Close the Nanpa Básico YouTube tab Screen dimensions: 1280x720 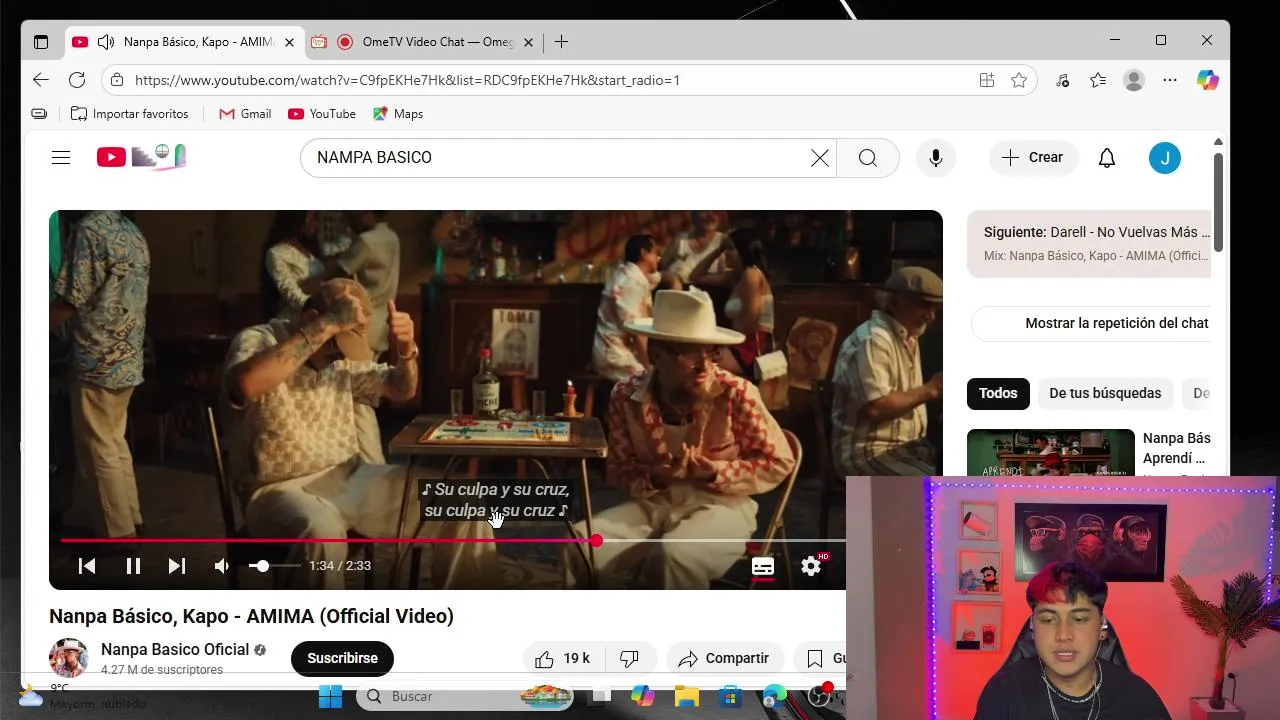point(289,42)
